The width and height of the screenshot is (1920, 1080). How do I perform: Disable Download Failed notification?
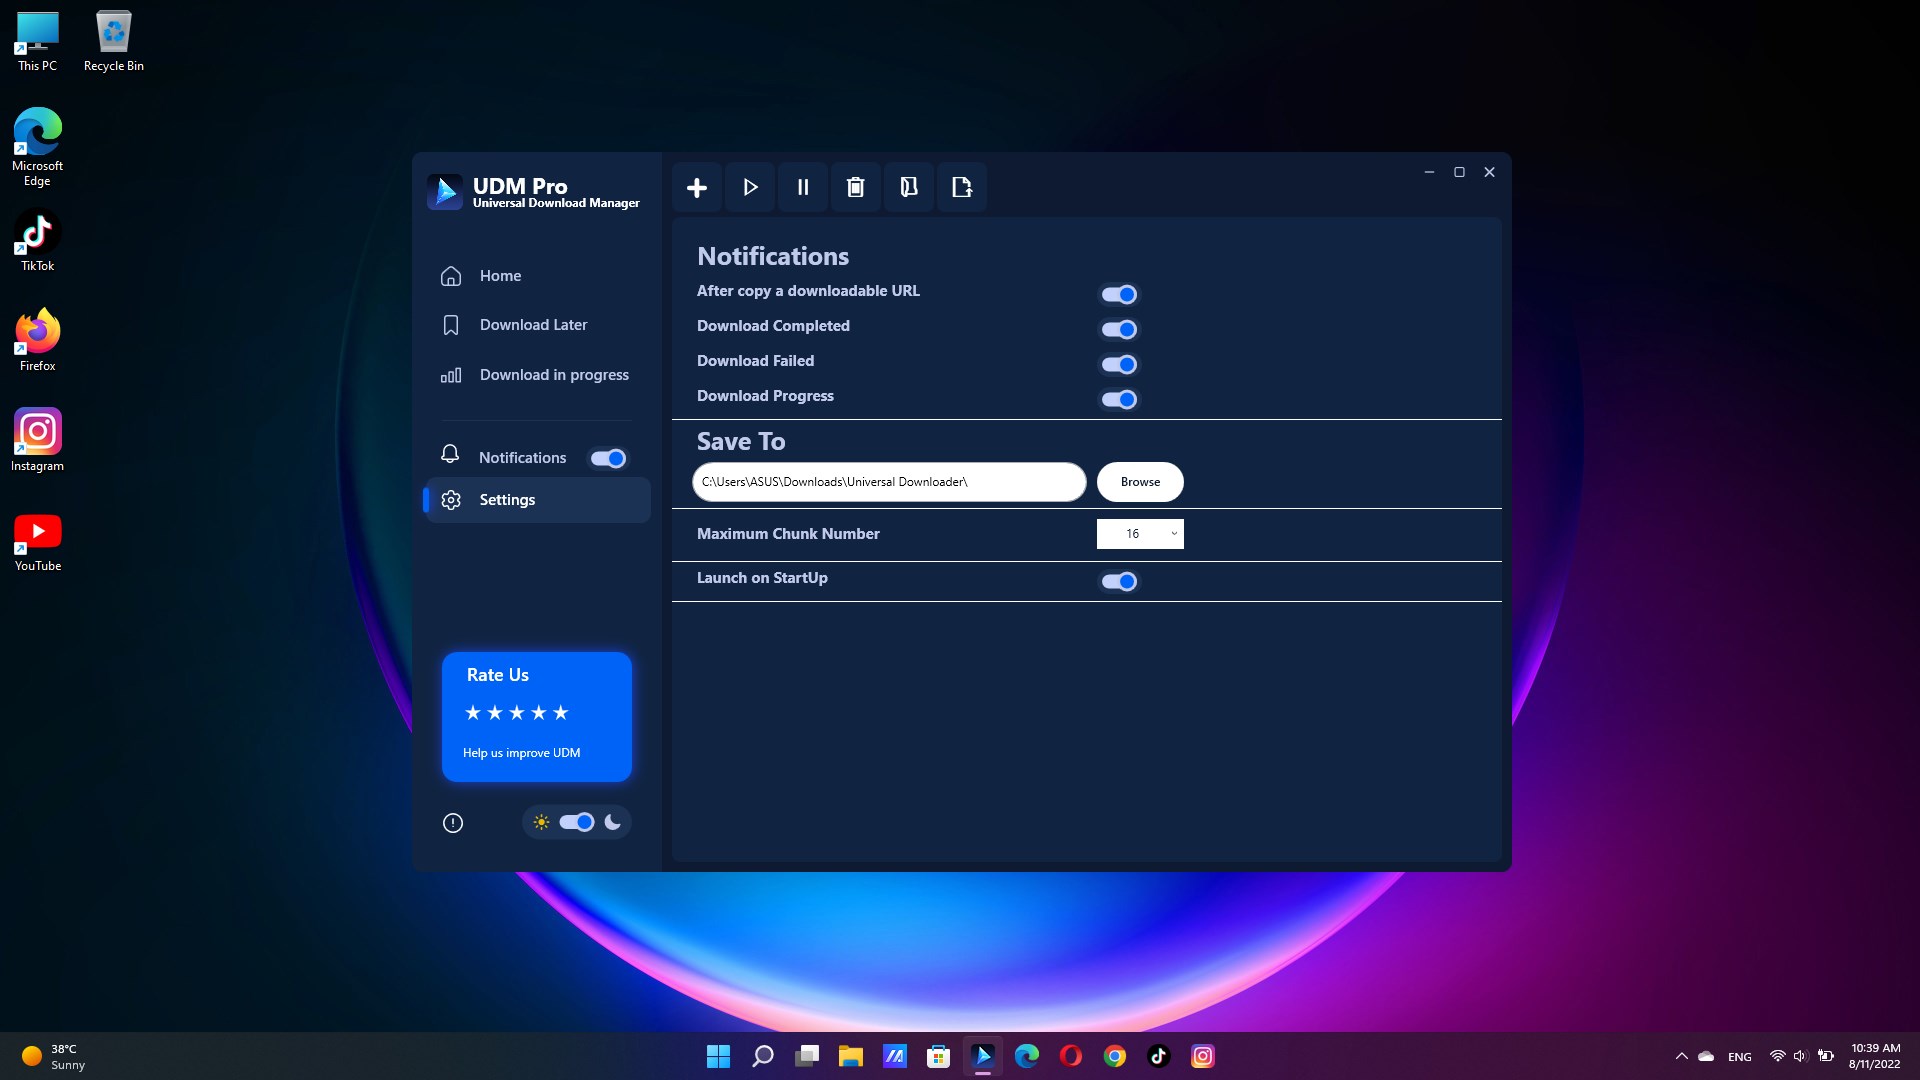tap(1119, 364)
